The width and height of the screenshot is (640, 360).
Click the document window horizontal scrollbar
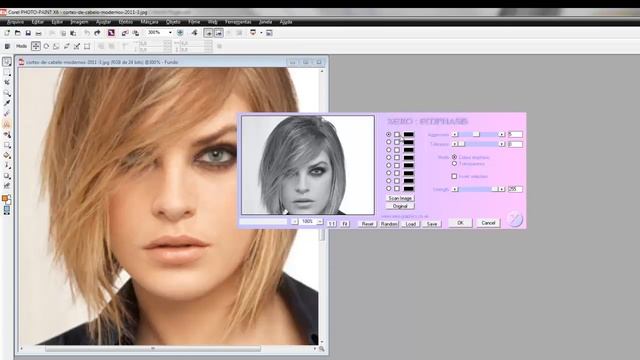coord(168,349)
